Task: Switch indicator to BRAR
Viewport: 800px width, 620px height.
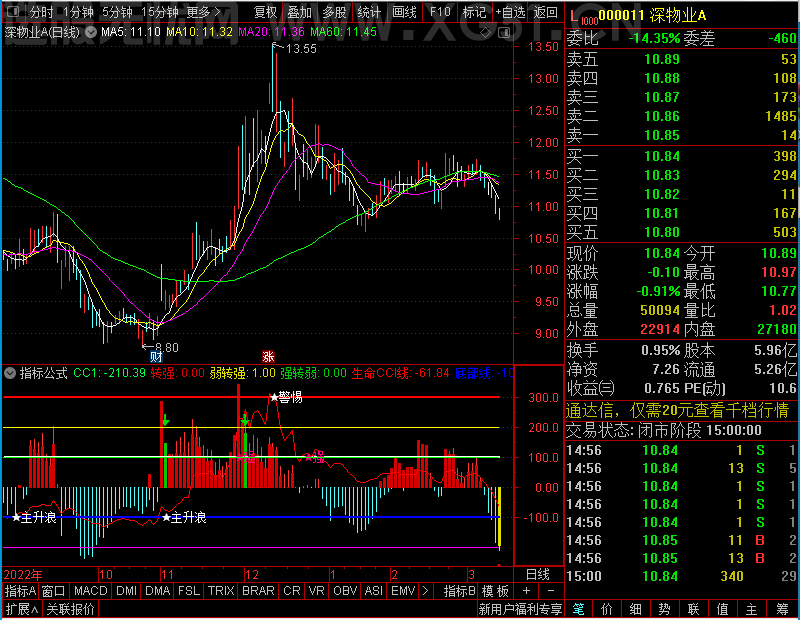Action: [x=258, y=591]
